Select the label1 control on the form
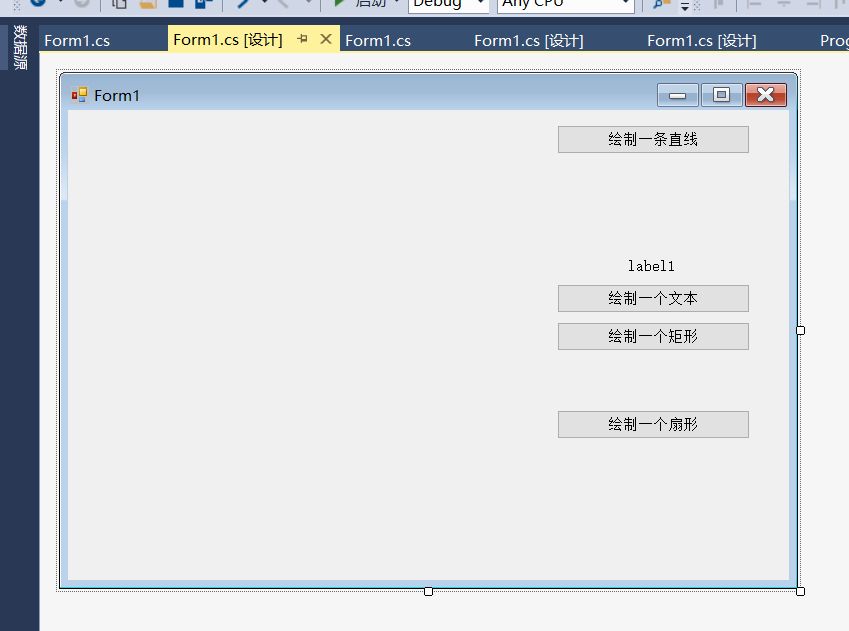 pyautogui.click(x=651, y=266)
